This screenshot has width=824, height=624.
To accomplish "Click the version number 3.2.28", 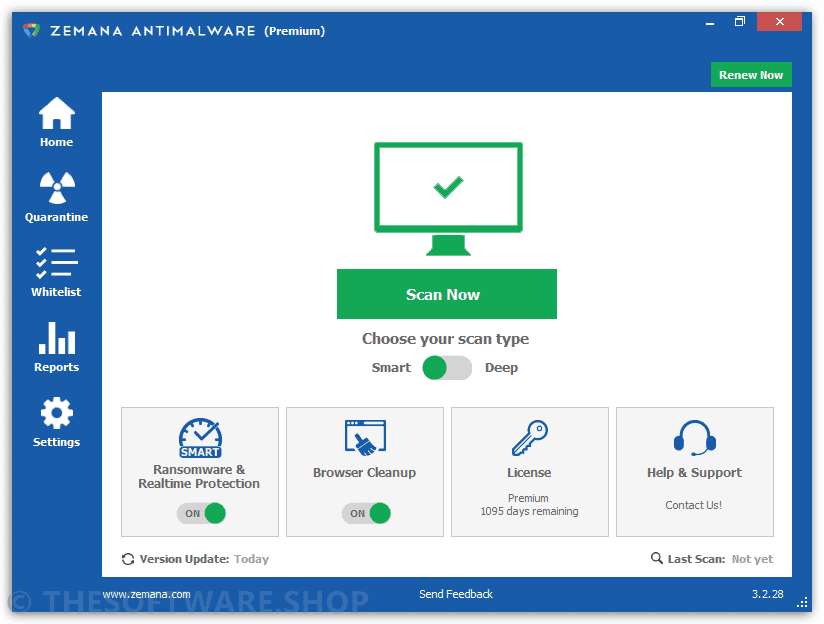I will tap(767, 594).
